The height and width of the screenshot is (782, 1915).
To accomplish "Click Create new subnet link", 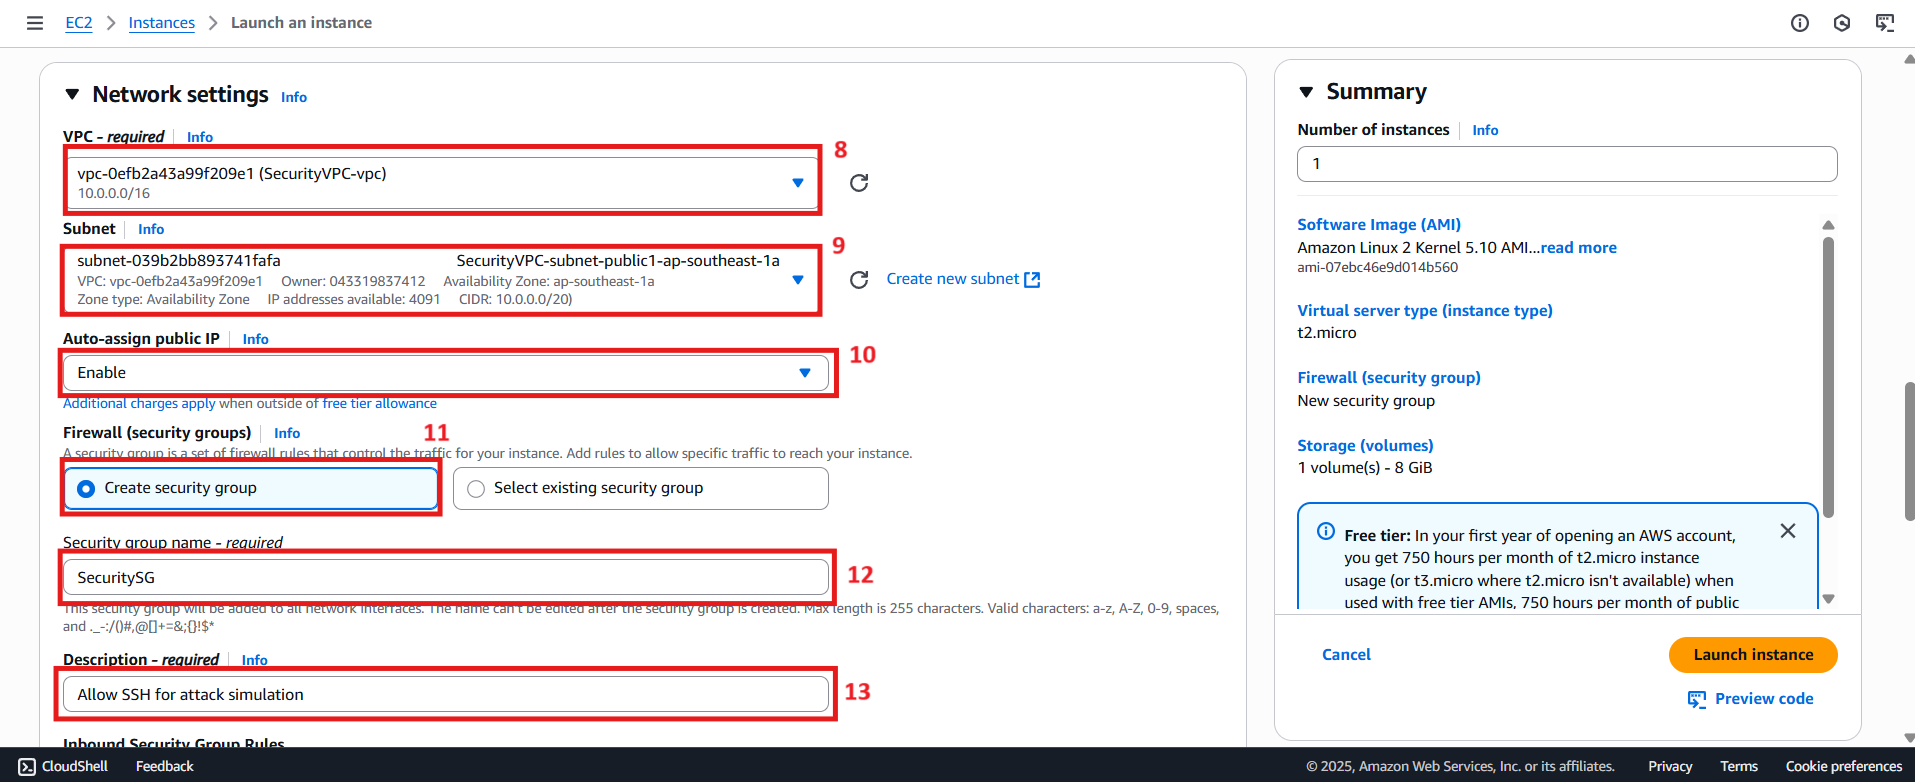I will coord(953,279).
